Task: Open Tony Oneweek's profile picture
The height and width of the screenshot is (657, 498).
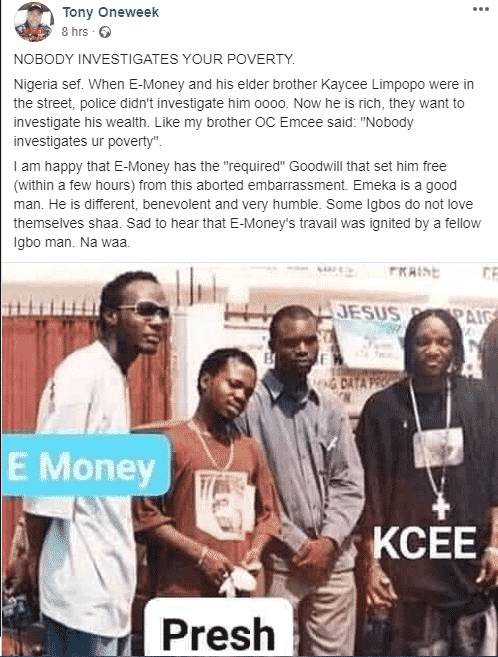Action: pos(34,22)
